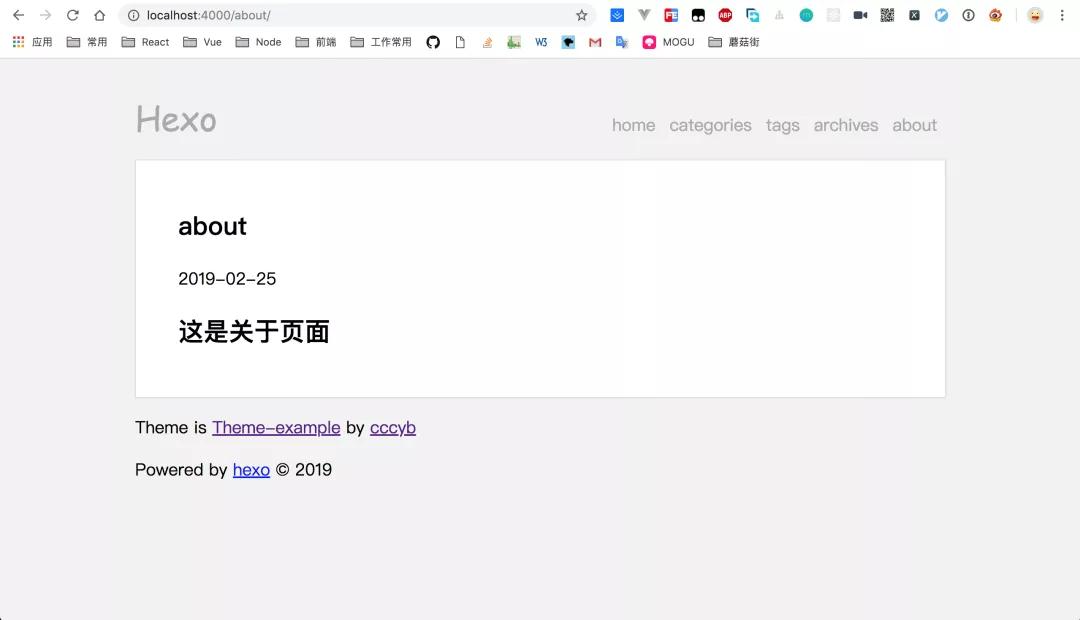Click the screen recorder camera extension icon
1080x620 pixels.
click(858, 15)
